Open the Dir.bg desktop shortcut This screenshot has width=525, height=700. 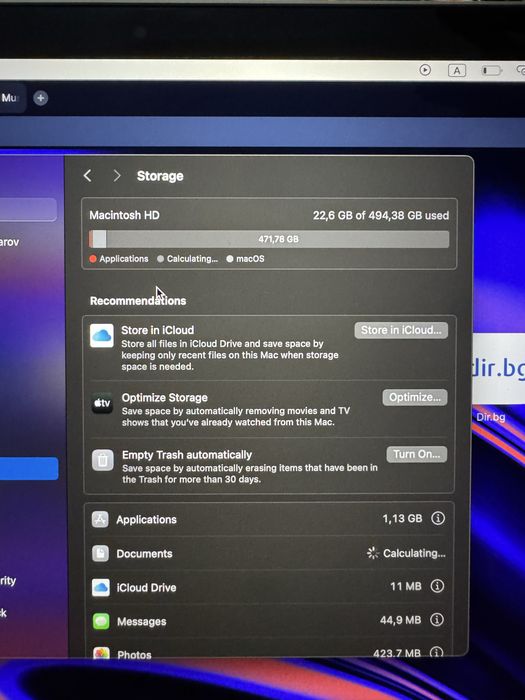pyautogui.click(x=498, y=375)
